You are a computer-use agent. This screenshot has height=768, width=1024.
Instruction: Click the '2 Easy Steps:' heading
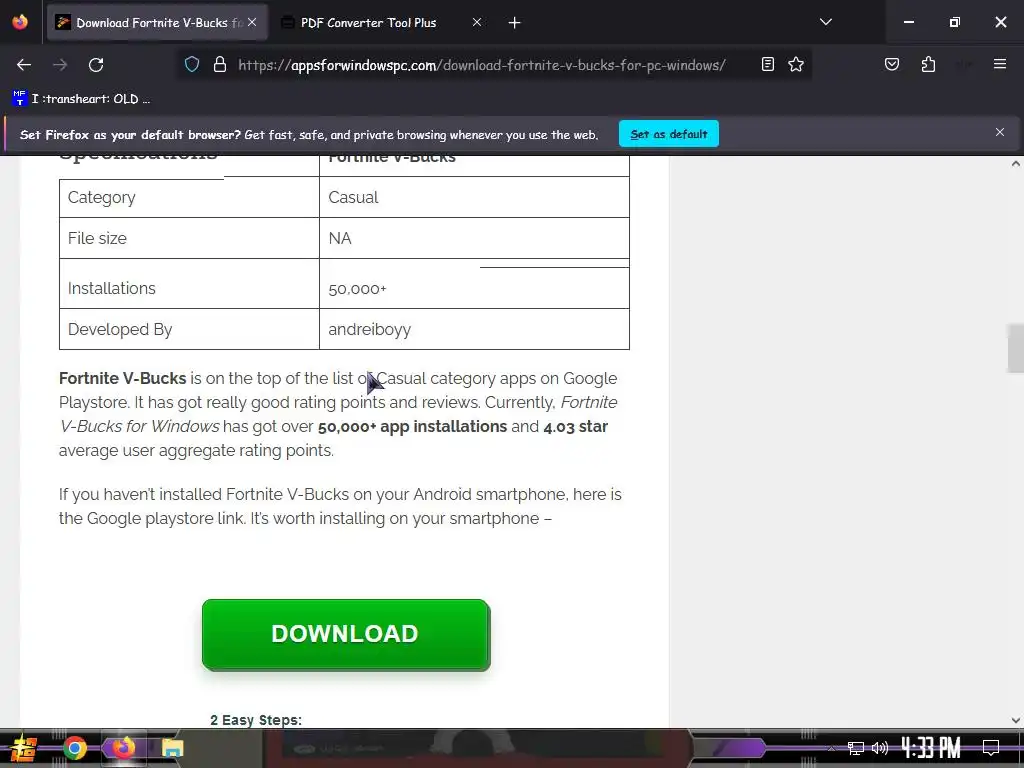pyautogui.click(x=256, y=720)
